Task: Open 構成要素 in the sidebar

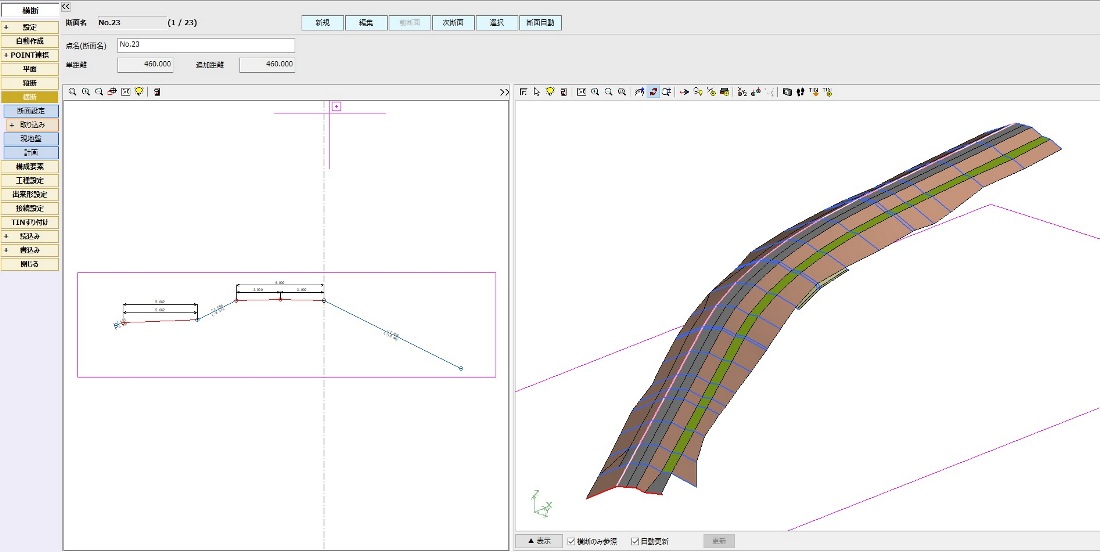Action: (x=29, y=167)
